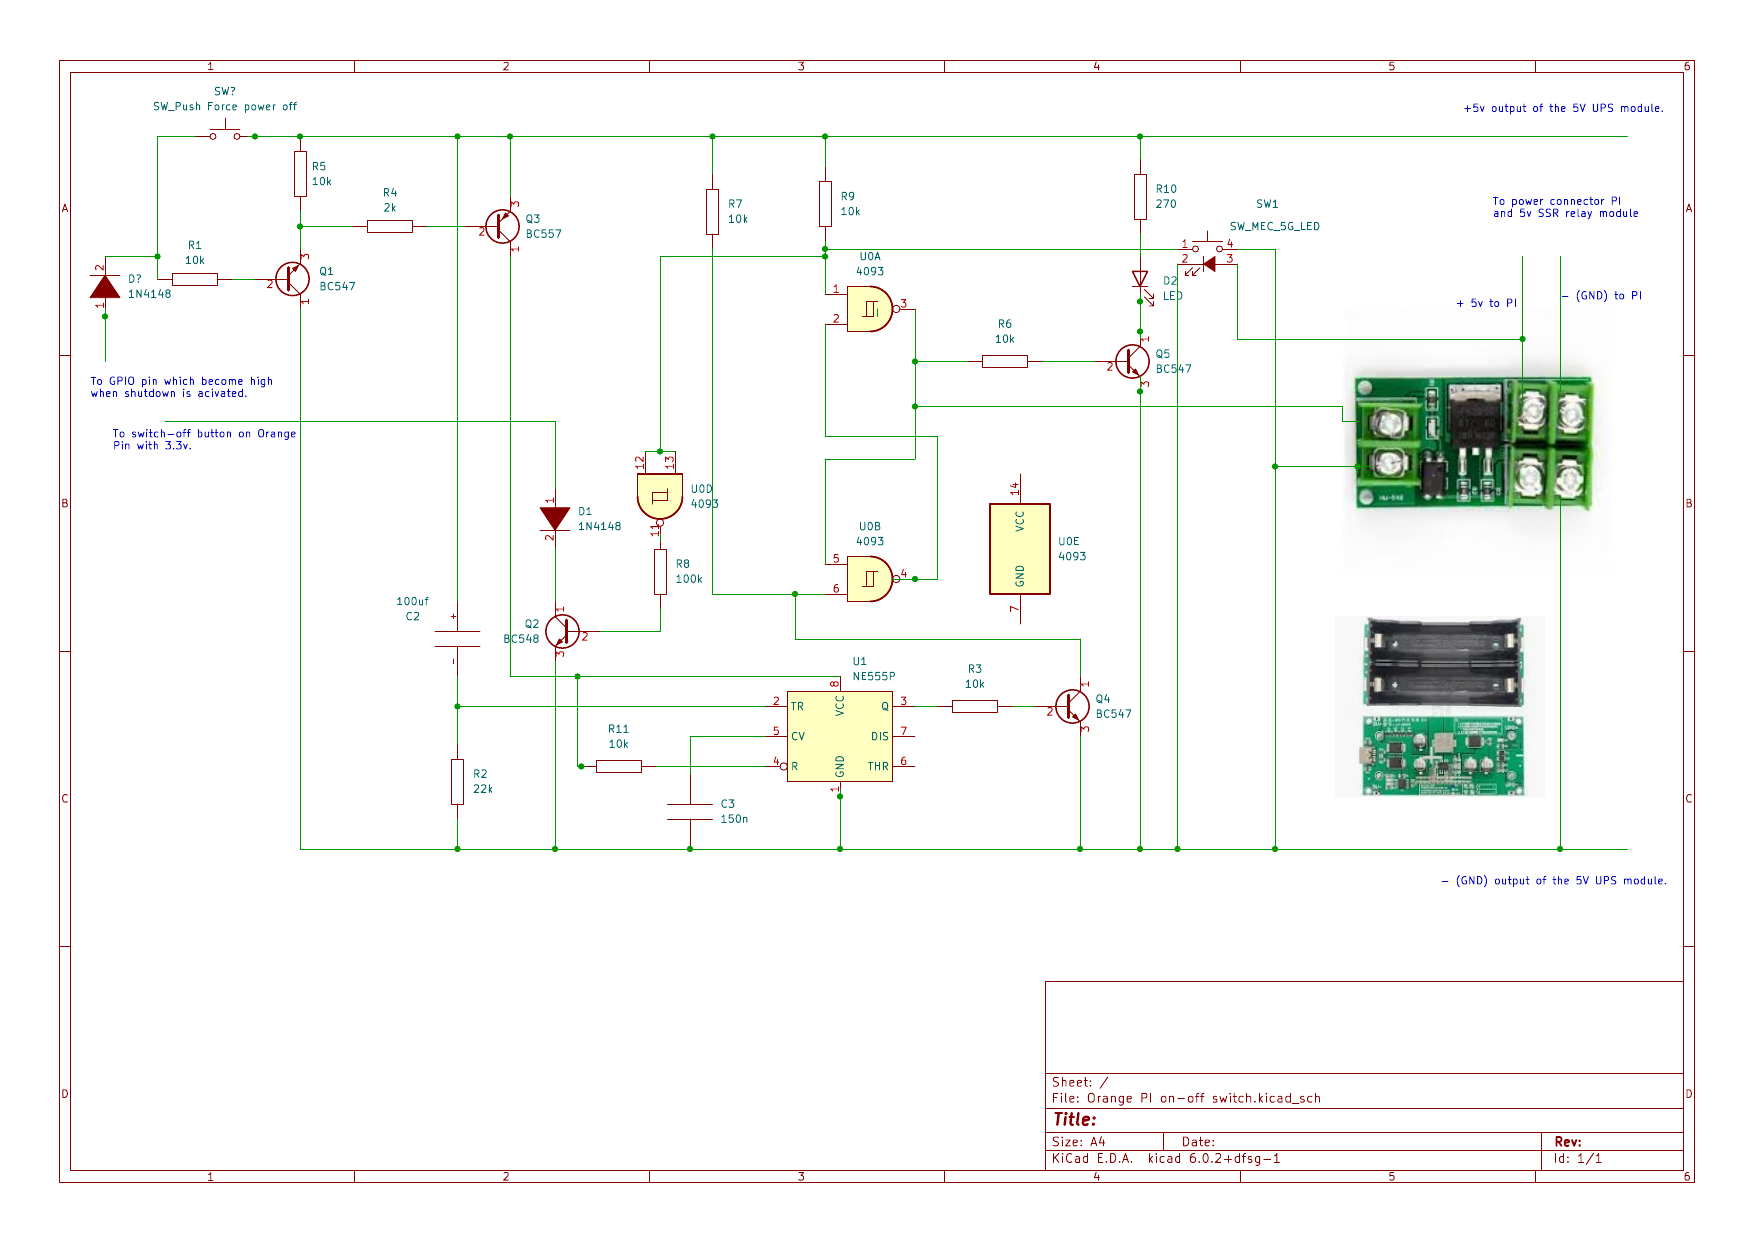Click resistor R10 270 symbol
Image resolution: width=1755 pixels, height=1242 pixels.
(x=1140, y=197)
